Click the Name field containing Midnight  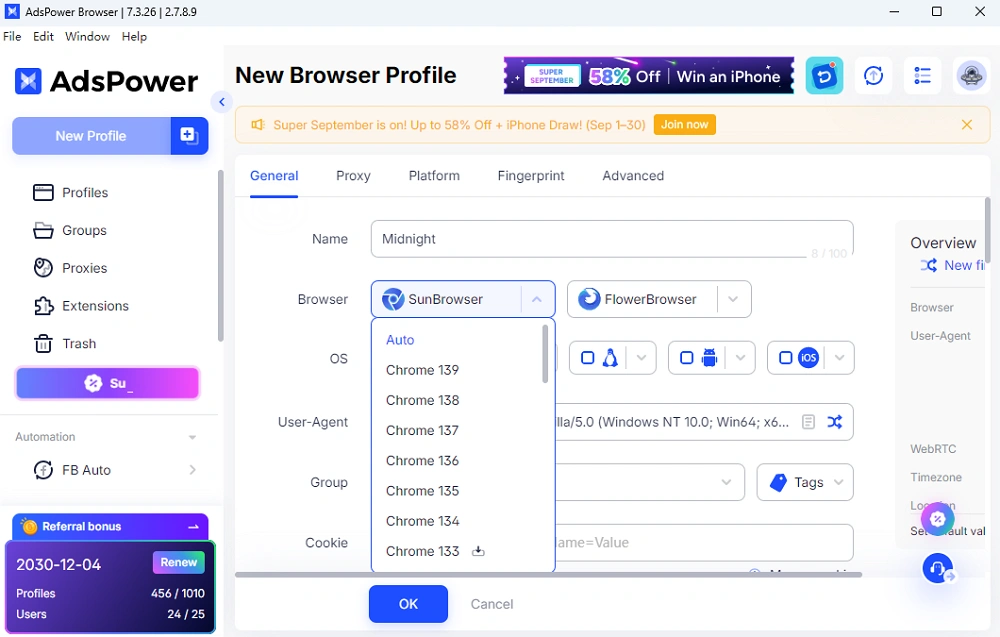(x=612, y=239)
